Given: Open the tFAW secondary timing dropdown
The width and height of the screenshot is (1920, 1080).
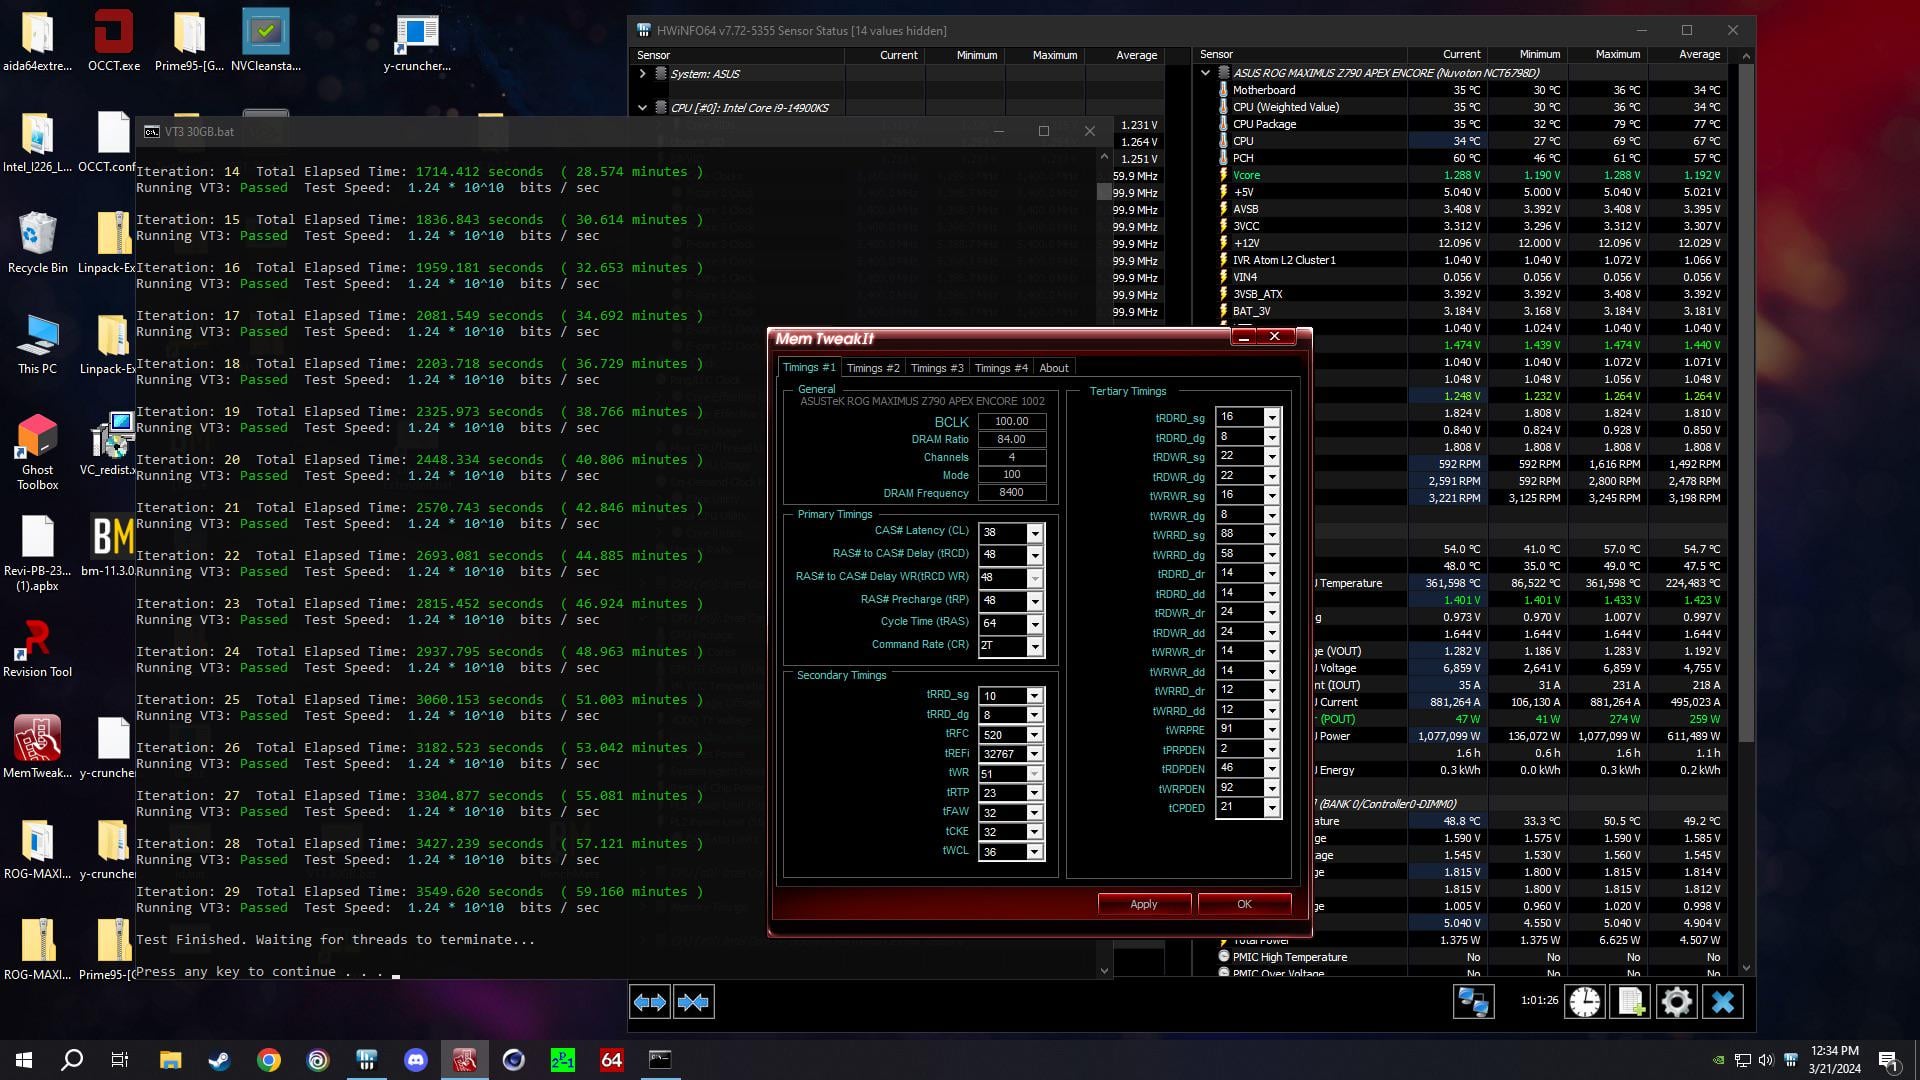Looking at the screenshot, I should point(1035,813).
